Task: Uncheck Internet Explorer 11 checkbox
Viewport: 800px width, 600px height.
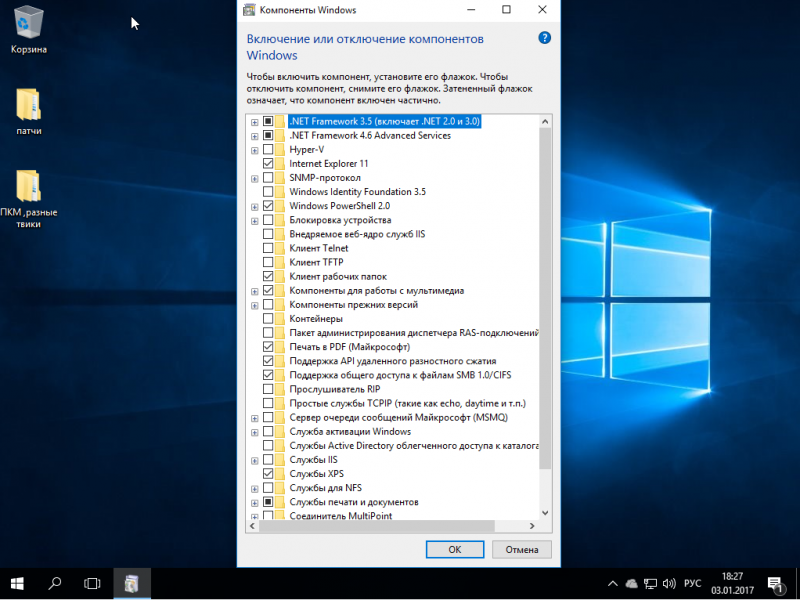Action: (268, 164)
